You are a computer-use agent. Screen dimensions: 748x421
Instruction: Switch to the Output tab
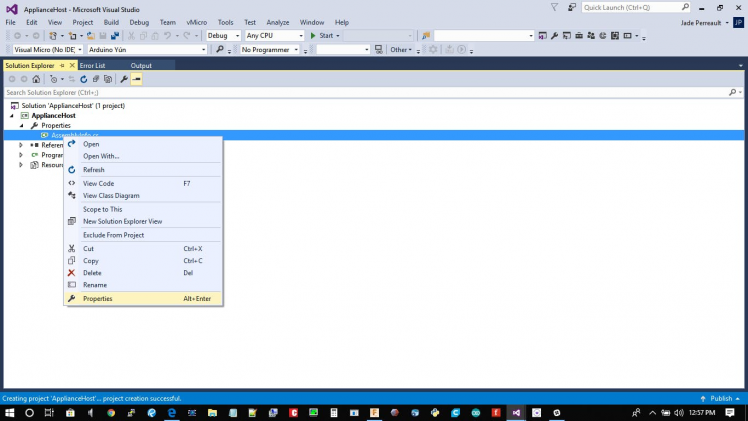click(x=141, y=66)
